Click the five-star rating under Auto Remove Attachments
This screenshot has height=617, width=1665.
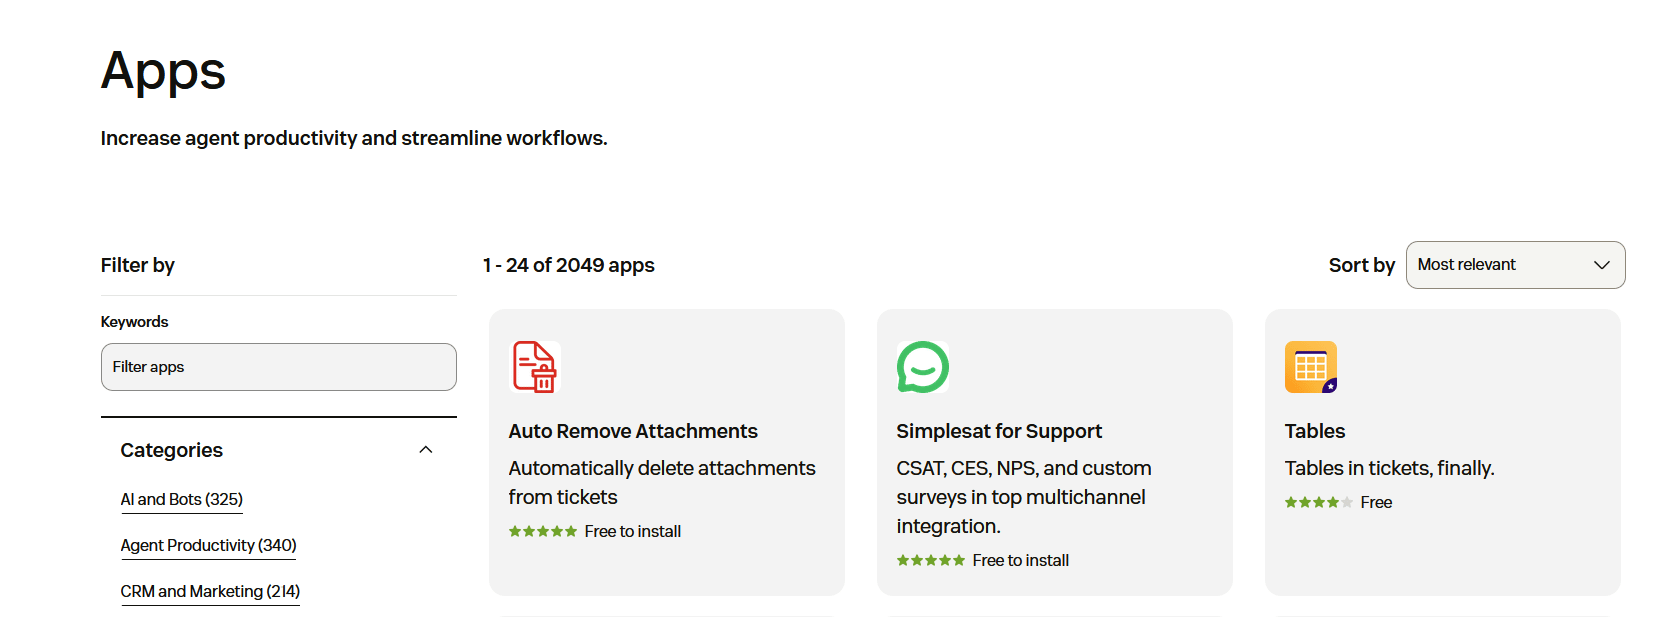[543, 531]
